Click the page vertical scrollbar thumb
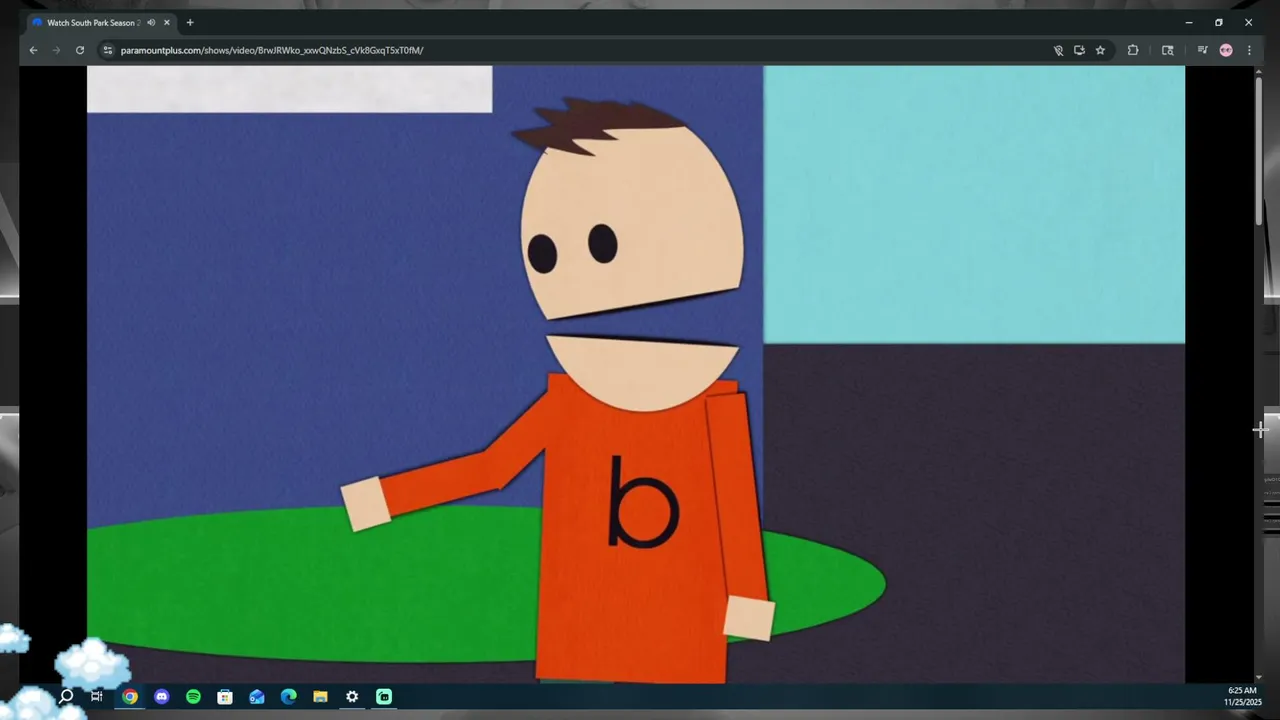Image resolution: width=1280 pixels, height=720 pixels. 1259,150
